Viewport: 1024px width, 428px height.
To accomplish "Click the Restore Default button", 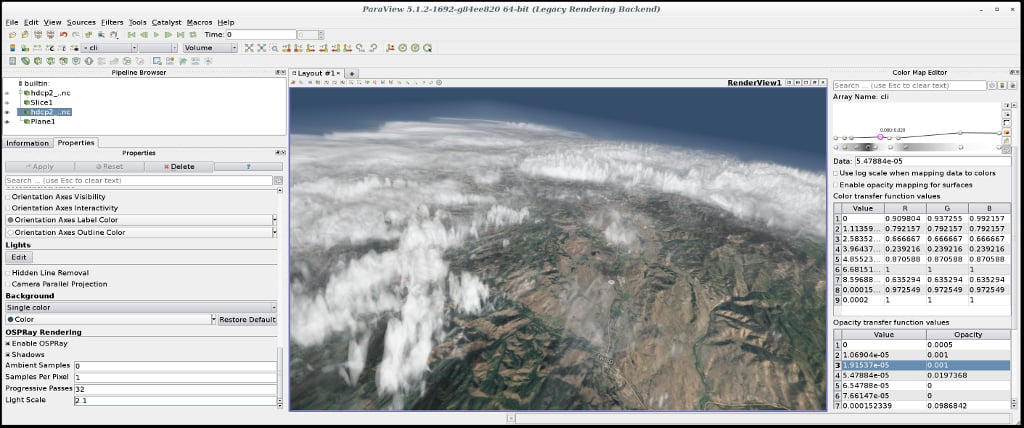I will 247,320.
